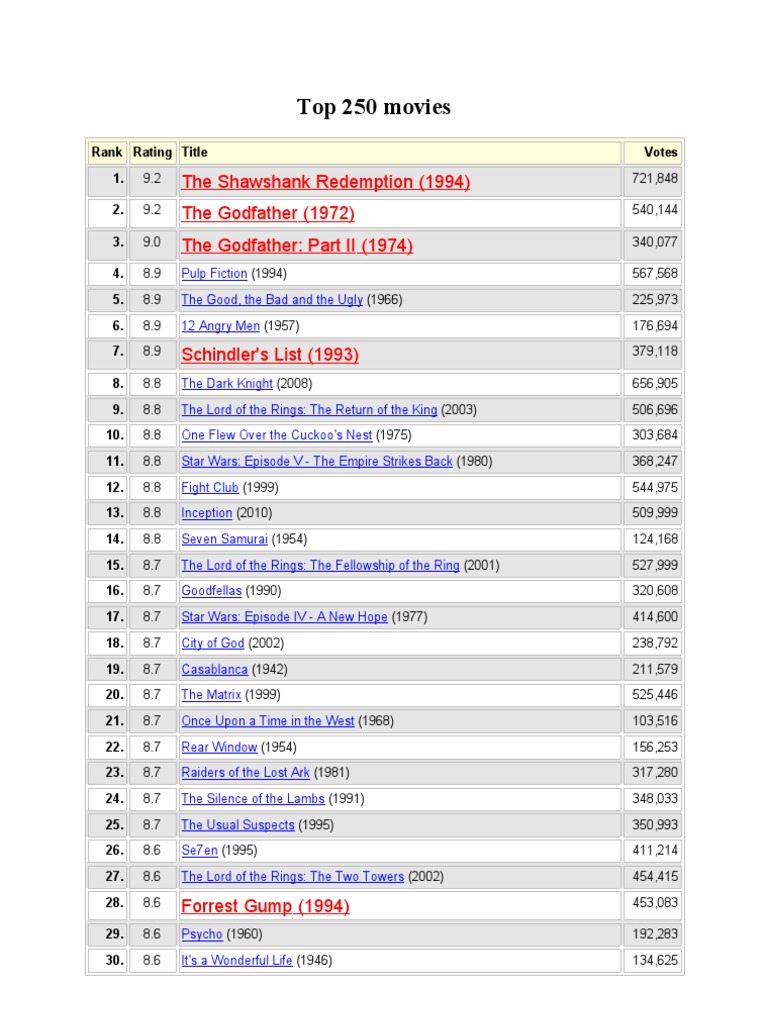Click the vote count 176,694
The width and height of the screenshot is (768, 1024).
click(654, 326)
